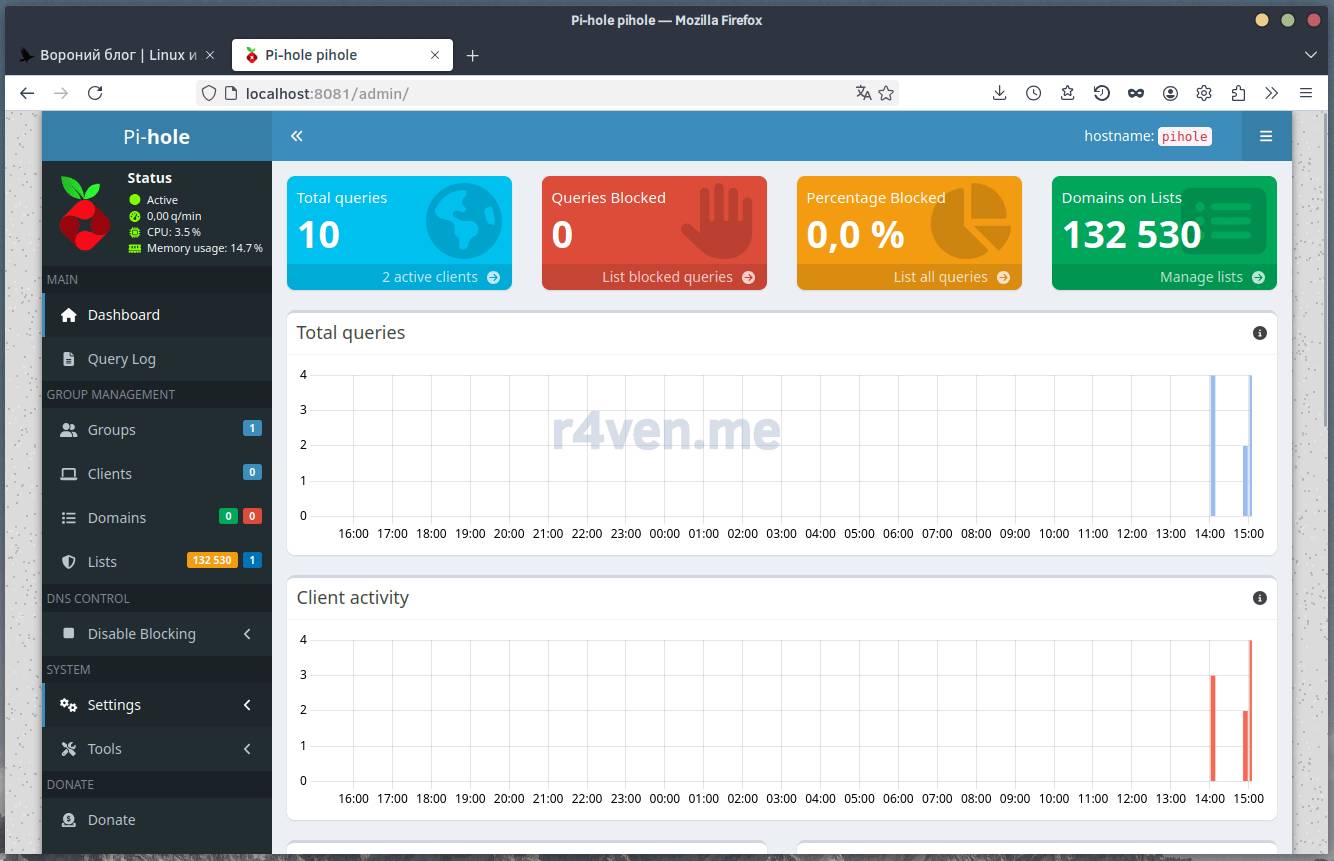This screenshot has width=1334, height=861.
Task: Switch to the Вороний блог tab
Action: click(117, 55)
